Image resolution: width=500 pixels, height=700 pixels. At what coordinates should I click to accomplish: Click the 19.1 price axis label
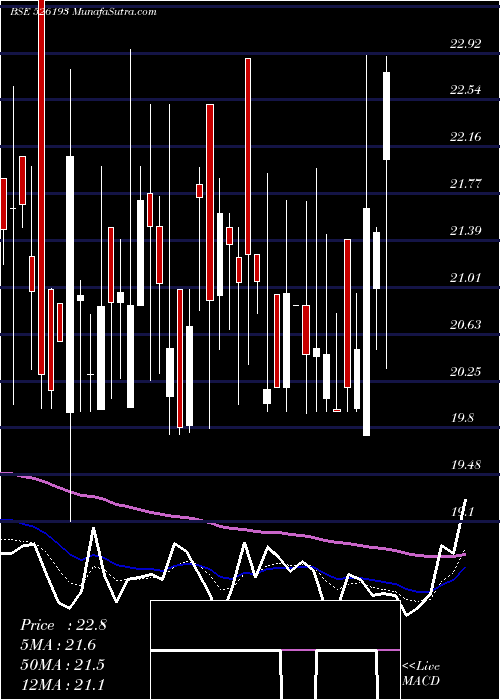(462, 512)
